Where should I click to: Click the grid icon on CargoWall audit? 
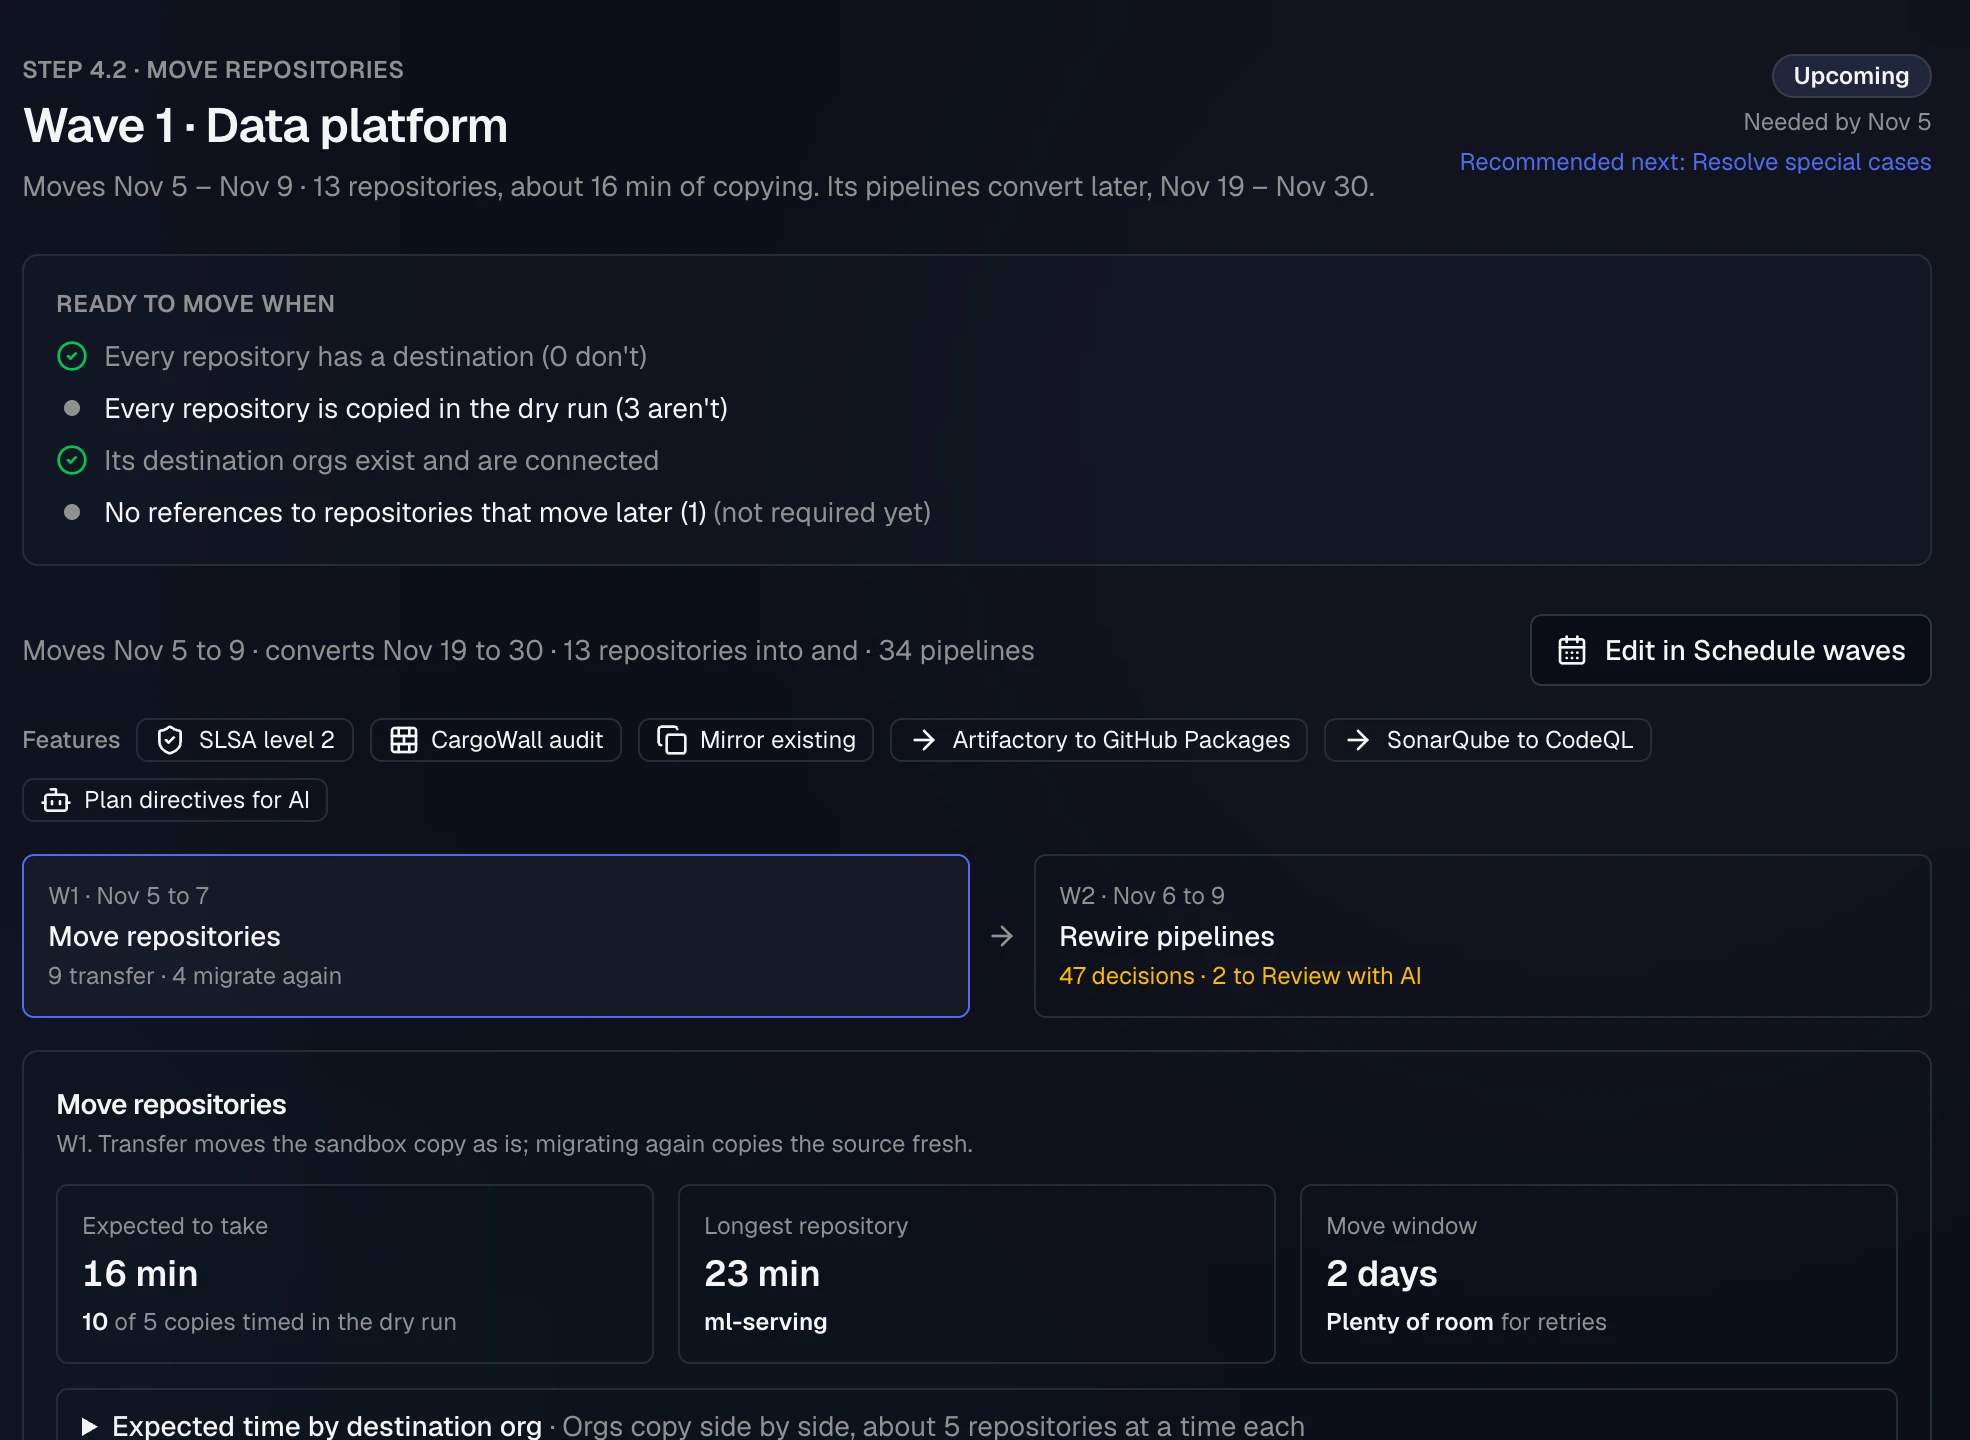coord(404,740)
